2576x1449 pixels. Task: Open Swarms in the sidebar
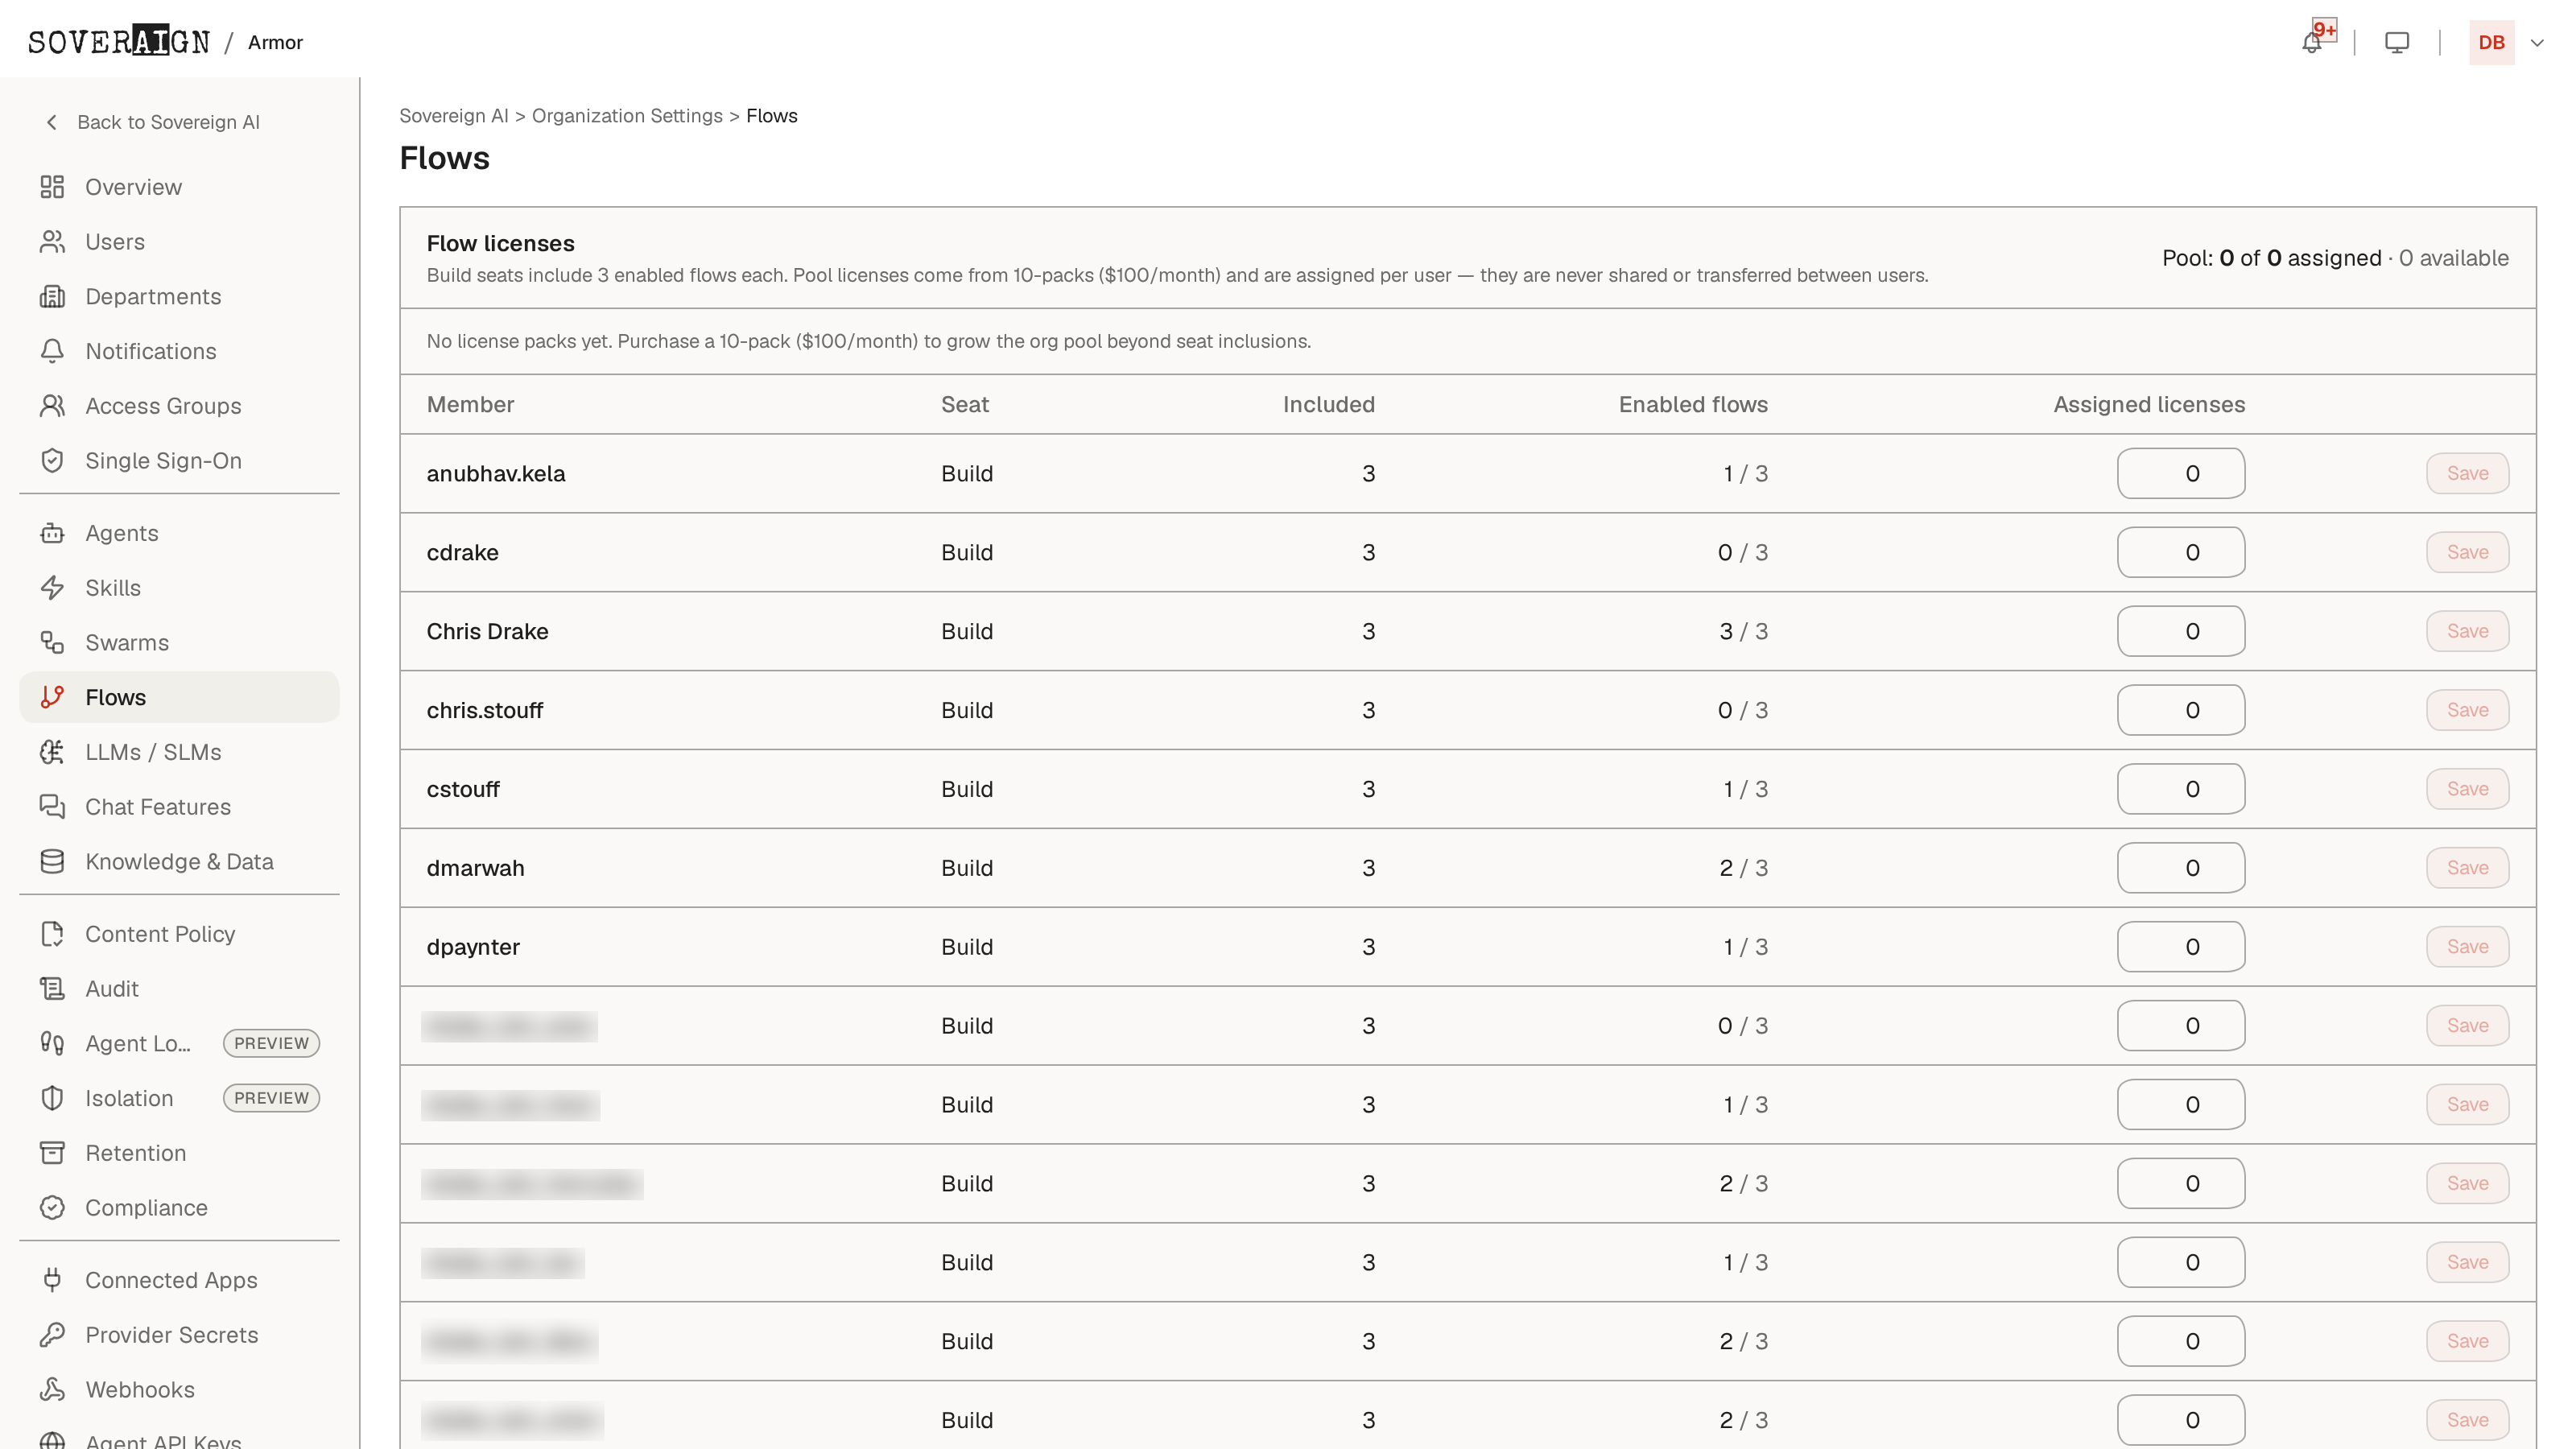[179, 643]
